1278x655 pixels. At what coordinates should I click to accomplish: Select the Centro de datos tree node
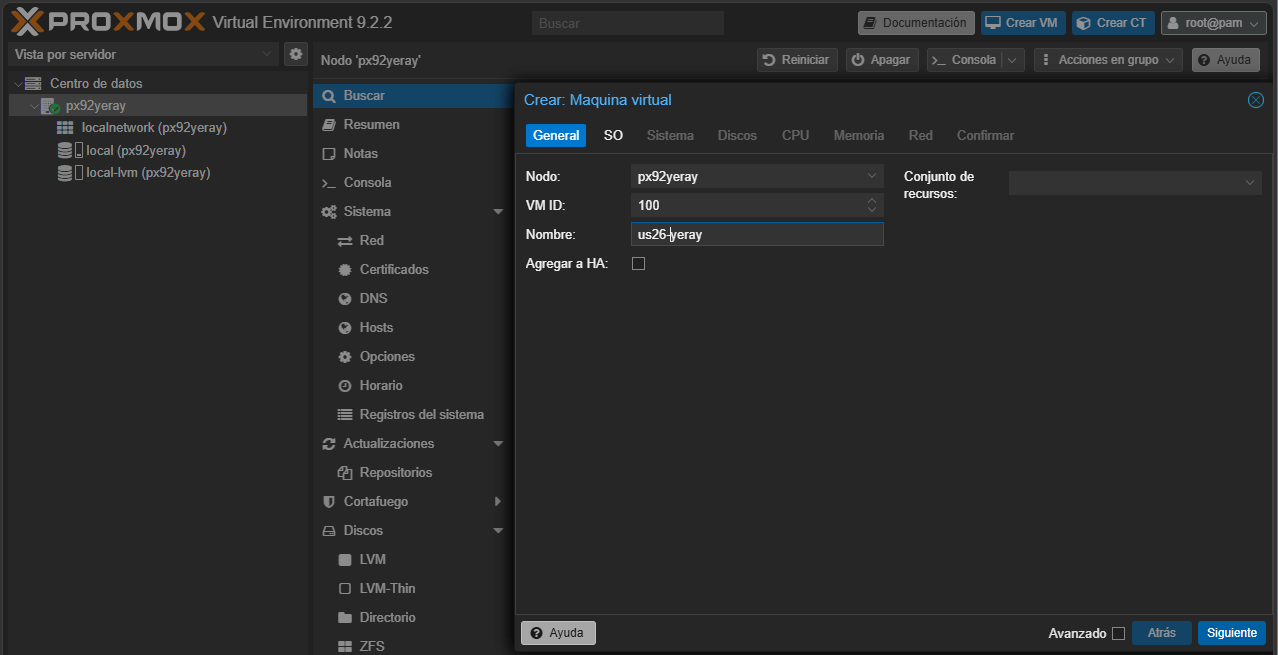tap(96, 83)
